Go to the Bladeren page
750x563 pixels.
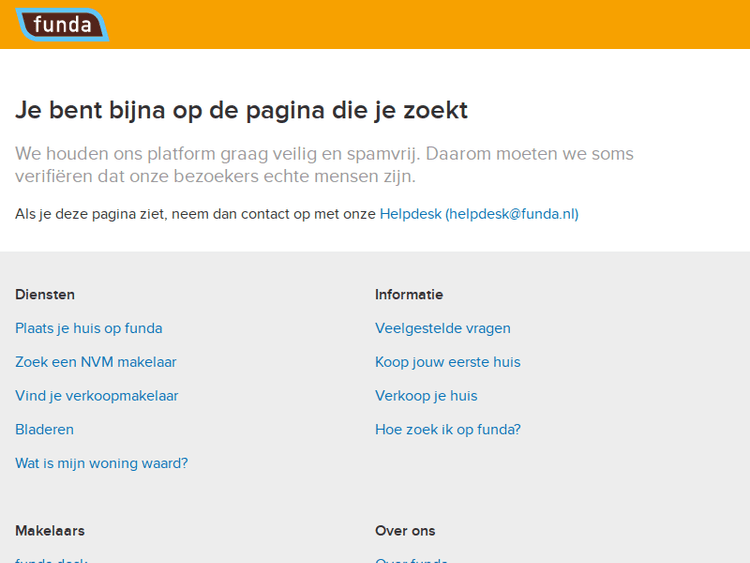pos(44,430)
